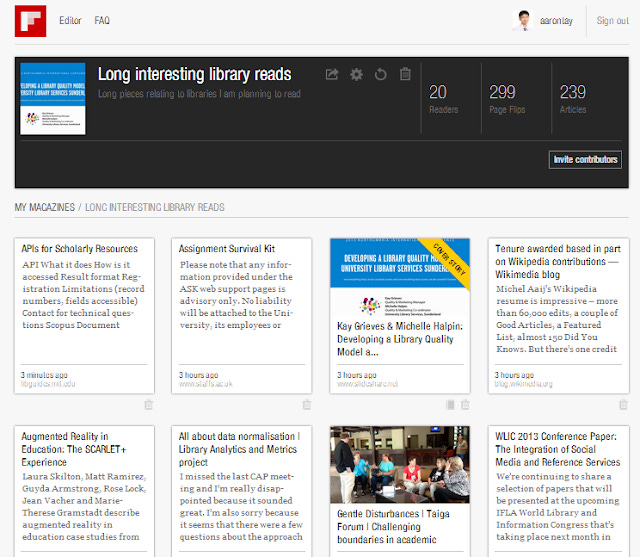The width and height of the screenshot is (640, 557).
Task: Click the red Flipboard logo
Action: pos(31,21)
